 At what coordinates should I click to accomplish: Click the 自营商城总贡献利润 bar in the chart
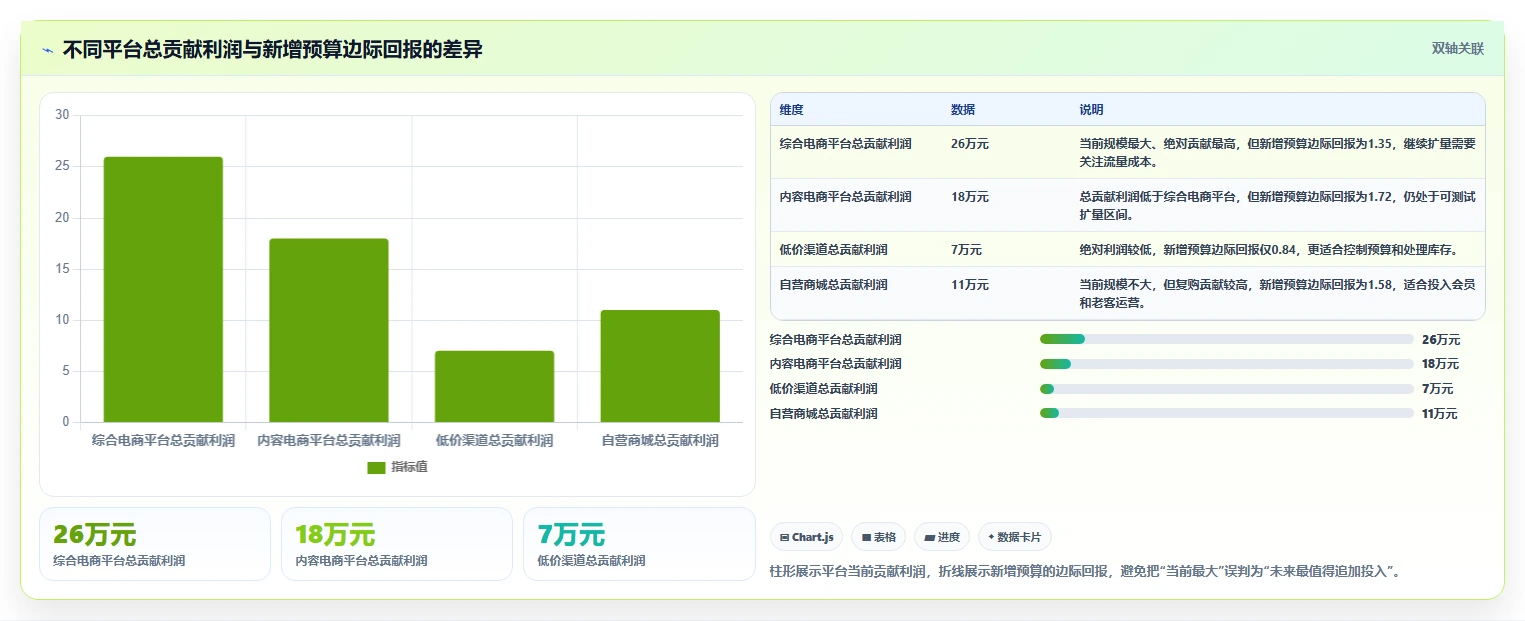[660, 366]
